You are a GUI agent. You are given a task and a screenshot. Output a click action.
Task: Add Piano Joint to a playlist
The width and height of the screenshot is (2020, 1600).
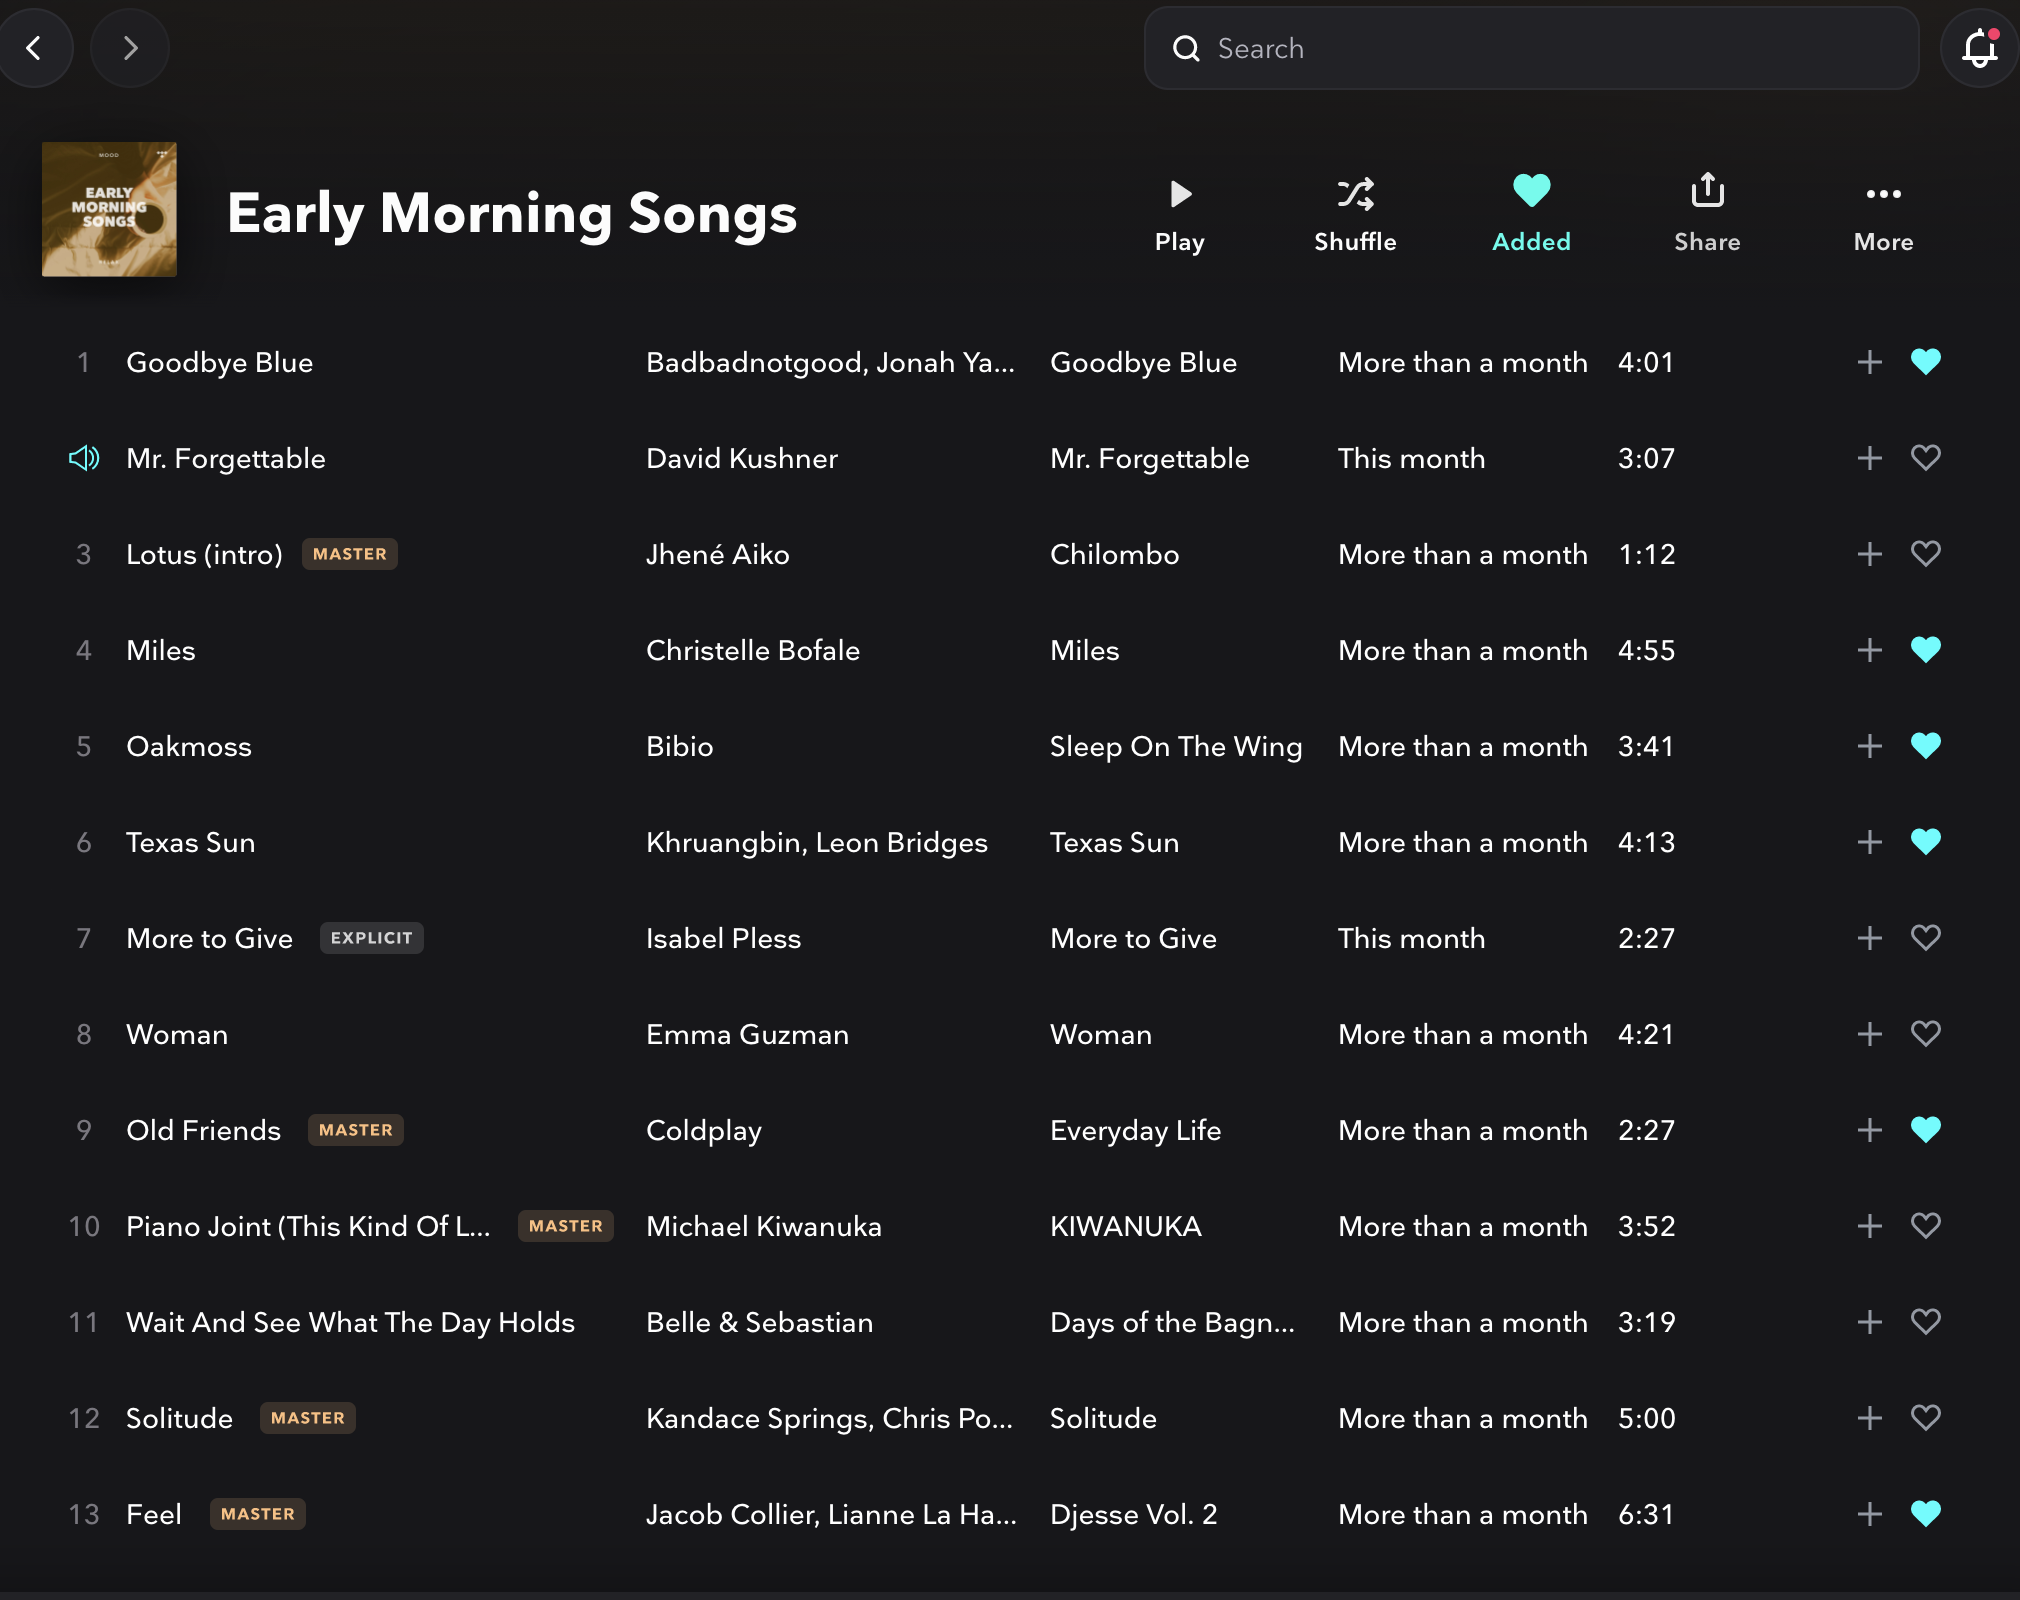[x=1869, y=1226]
